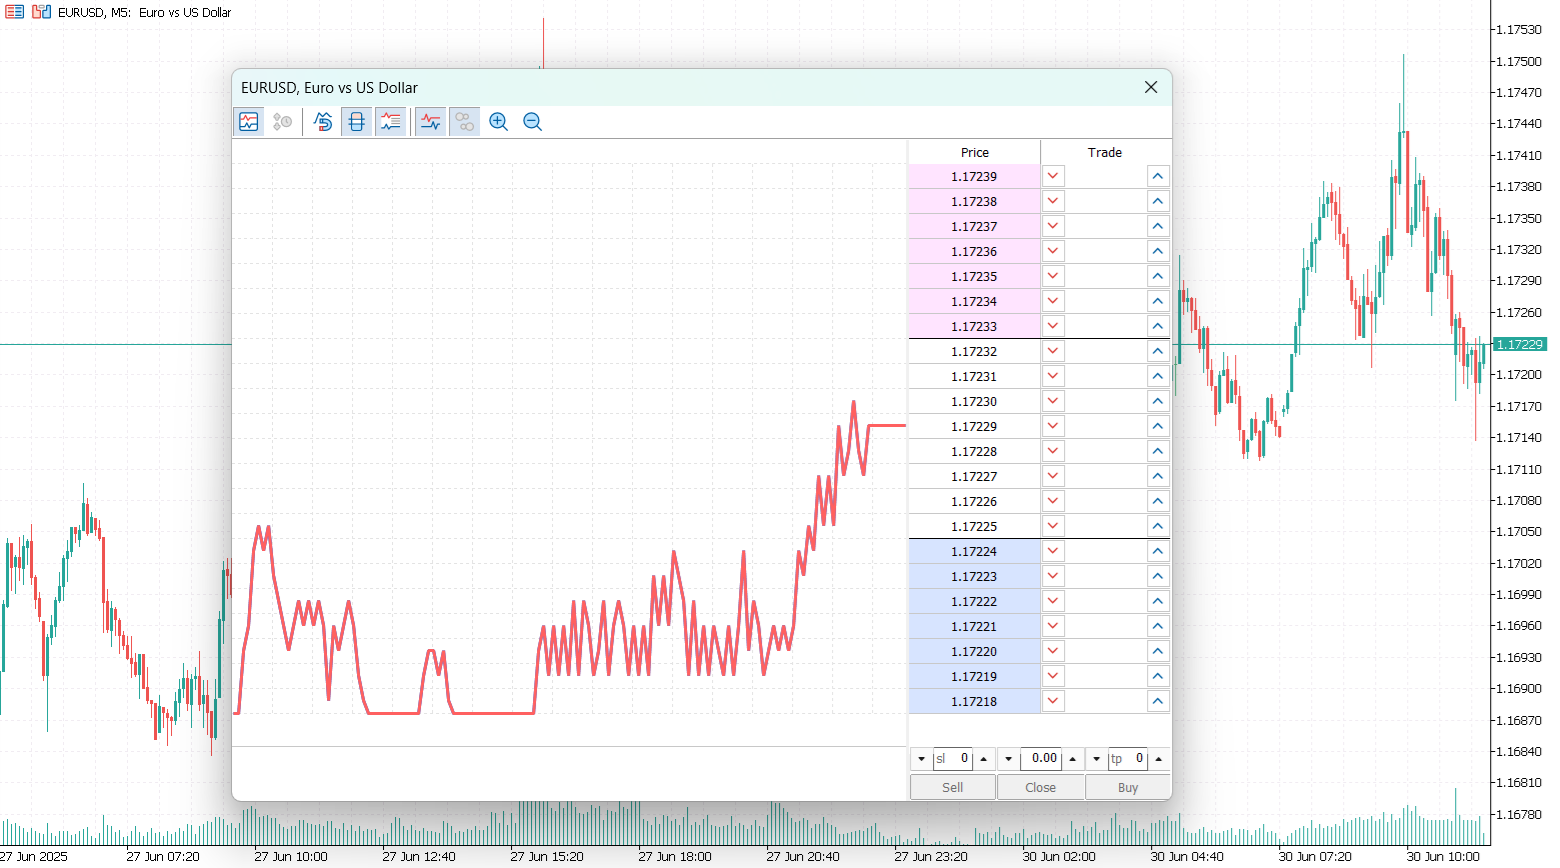This screenshot has height=868, width=1560.
Task: Increase the tp value with its up arrow
Action: point(1158,759)
